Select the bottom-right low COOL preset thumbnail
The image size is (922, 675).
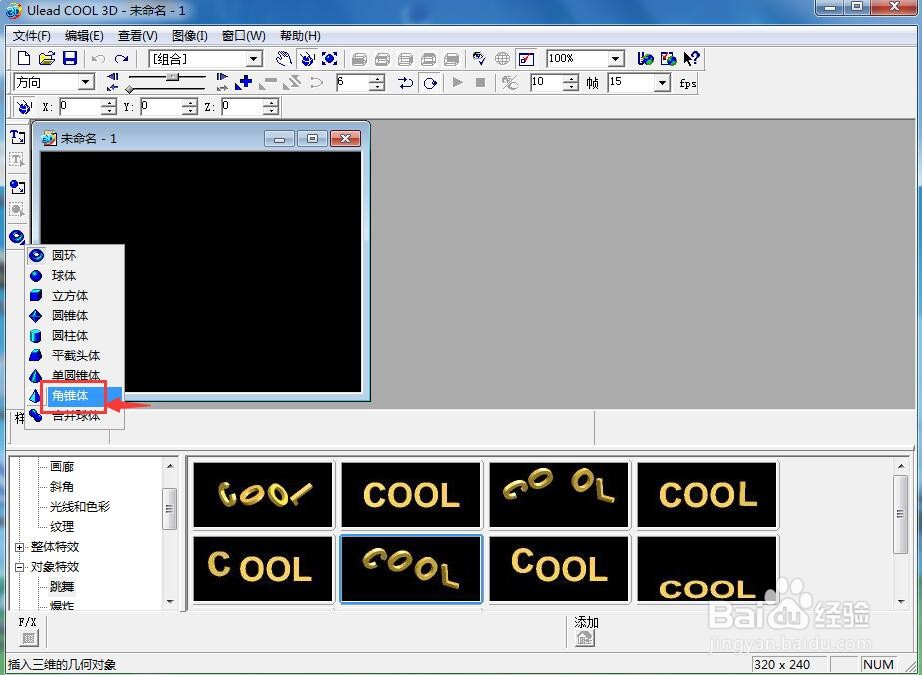tap(707, 569)
